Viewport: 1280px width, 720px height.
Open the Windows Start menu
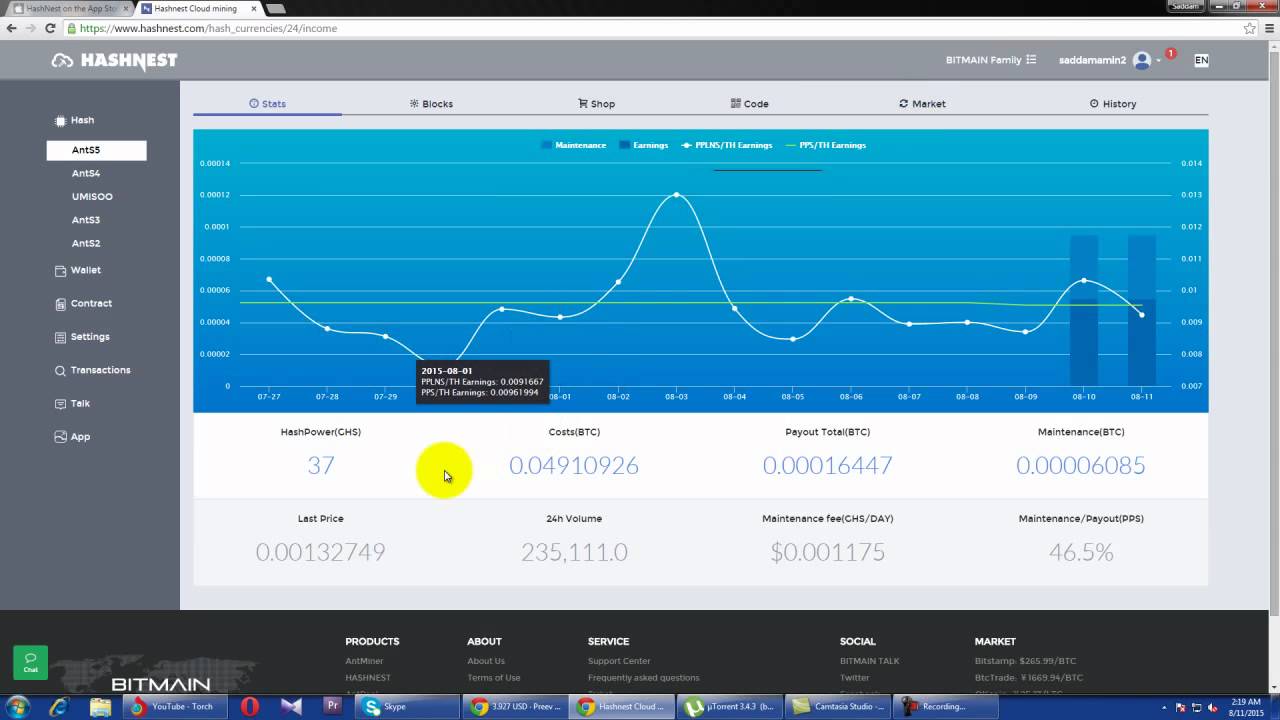click(17, 706)
